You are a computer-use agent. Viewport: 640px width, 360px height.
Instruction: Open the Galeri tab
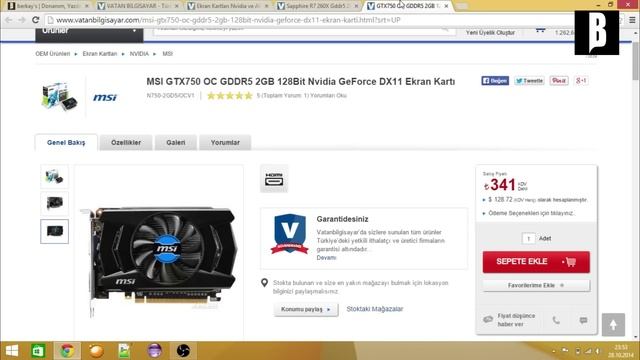pos(176,142)
